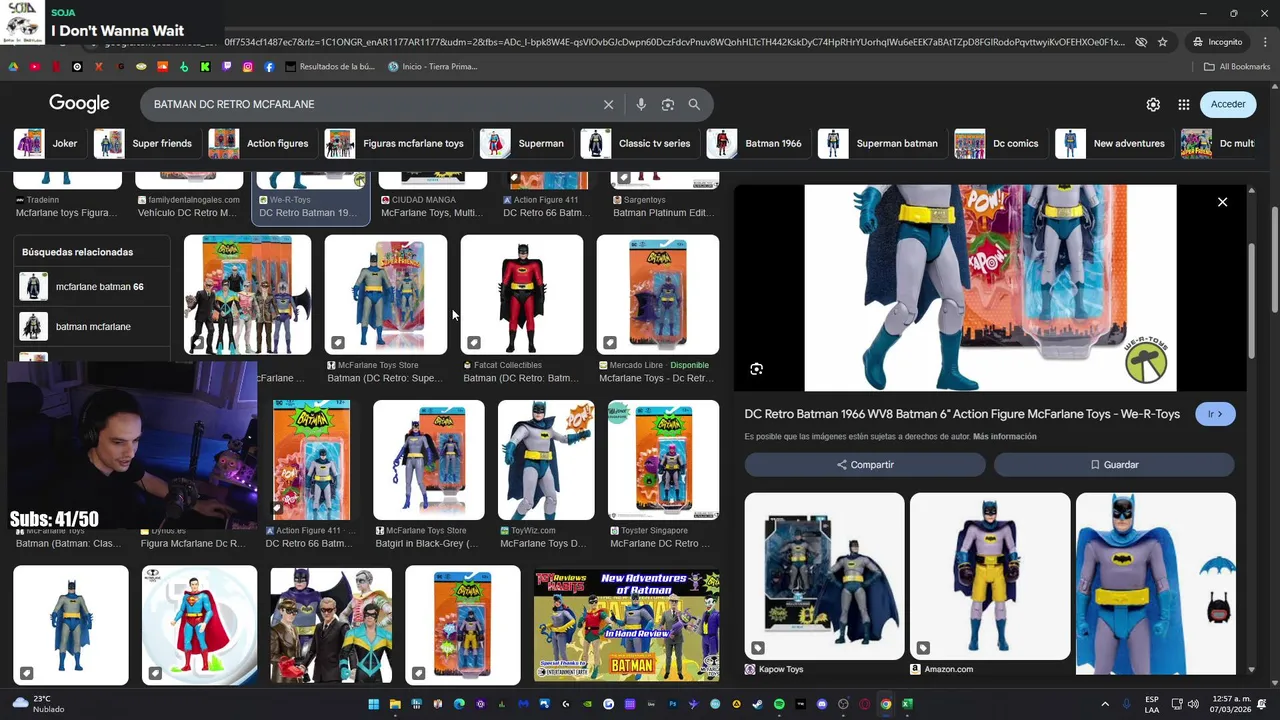Open related search mcfarlane batman 66

91,287
